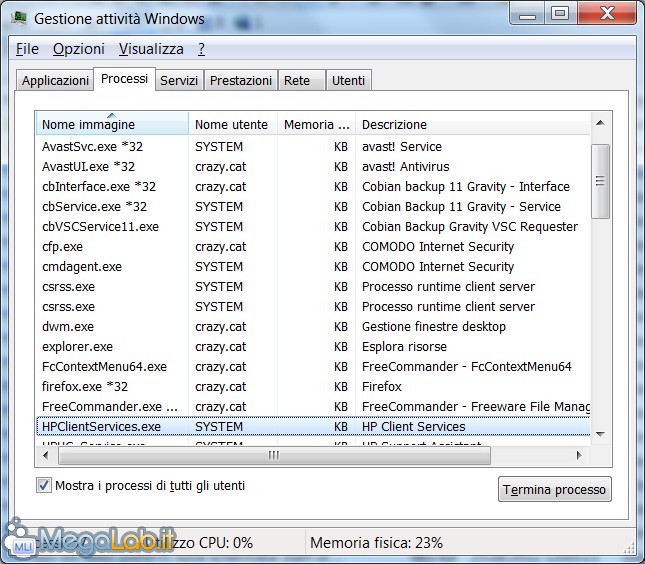The width and height of the screenshot is (645, 564).
Task: Click the horizontal scrollbar thumb
Action: [274, 455]
